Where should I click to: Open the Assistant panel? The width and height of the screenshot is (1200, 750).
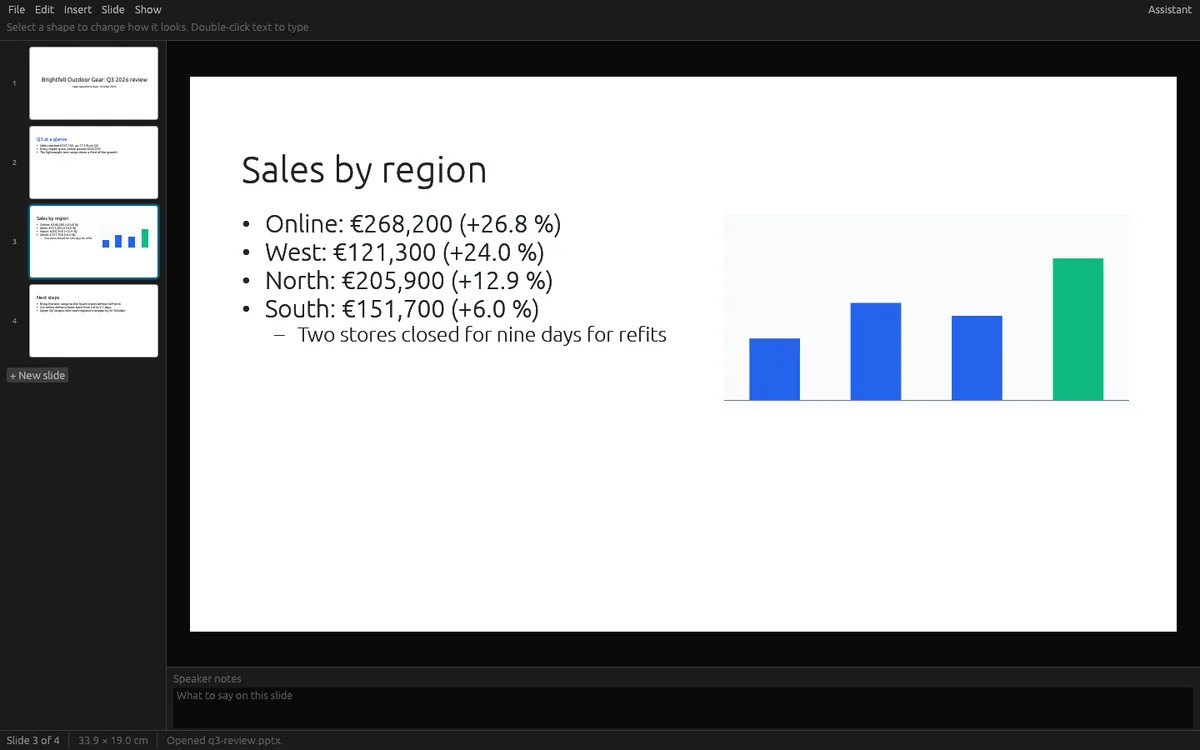[1170, 10]
